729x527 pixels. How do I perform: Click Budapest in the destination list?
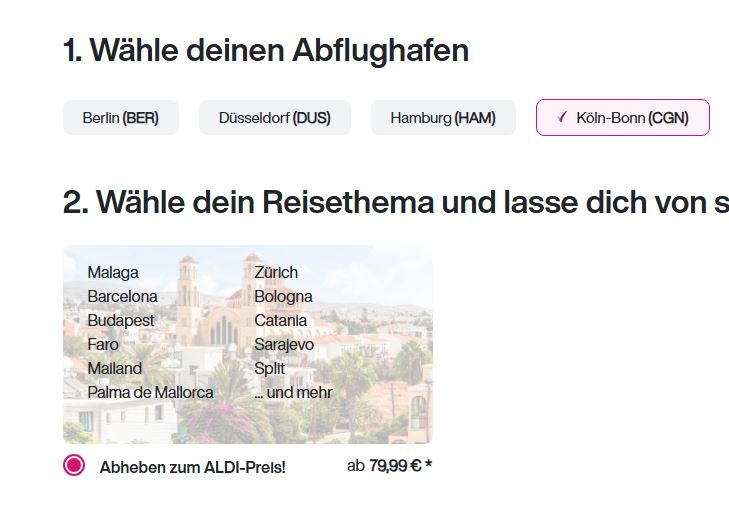tap(121, 321)
